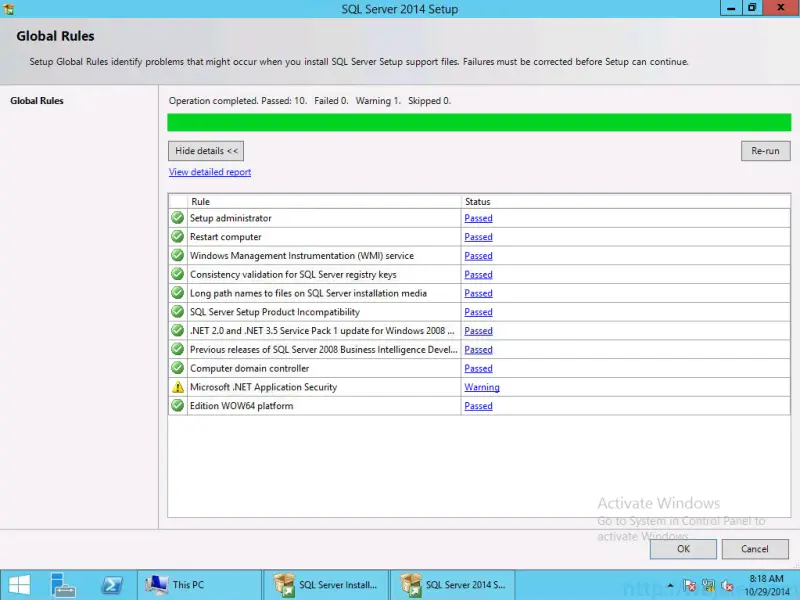
Task: Collapse details with the Hide details button
Action: pos(205,151)
